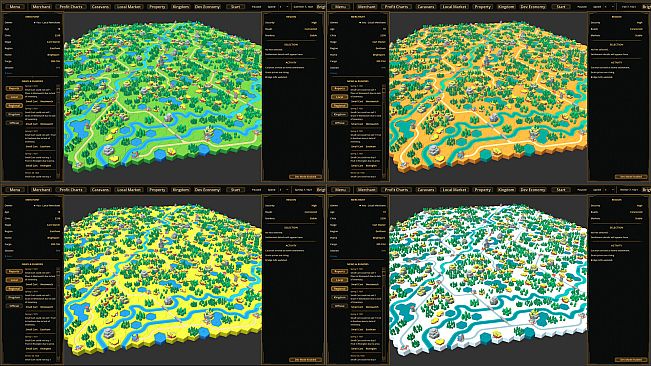The width and height of the screenshot is (651, 366).
Task: Open Dev Economy in the green-map screenshot
Action: point(207,7)
